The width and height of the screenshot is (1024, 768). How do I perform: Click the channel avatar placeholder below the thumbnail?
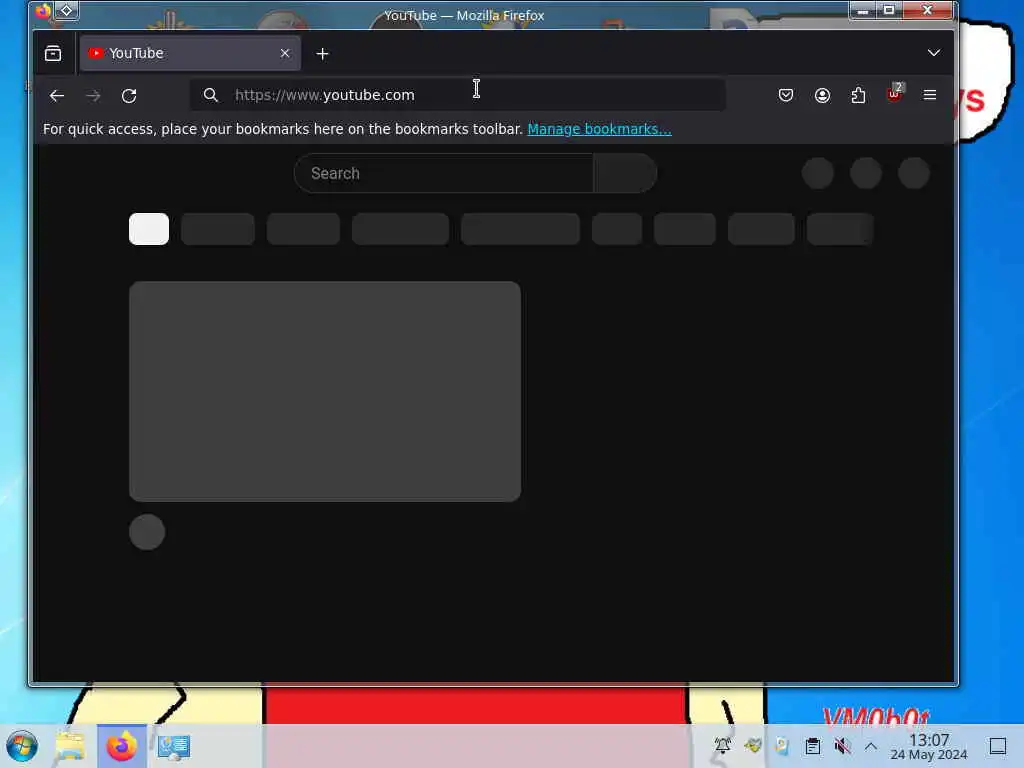coord(147,532)
